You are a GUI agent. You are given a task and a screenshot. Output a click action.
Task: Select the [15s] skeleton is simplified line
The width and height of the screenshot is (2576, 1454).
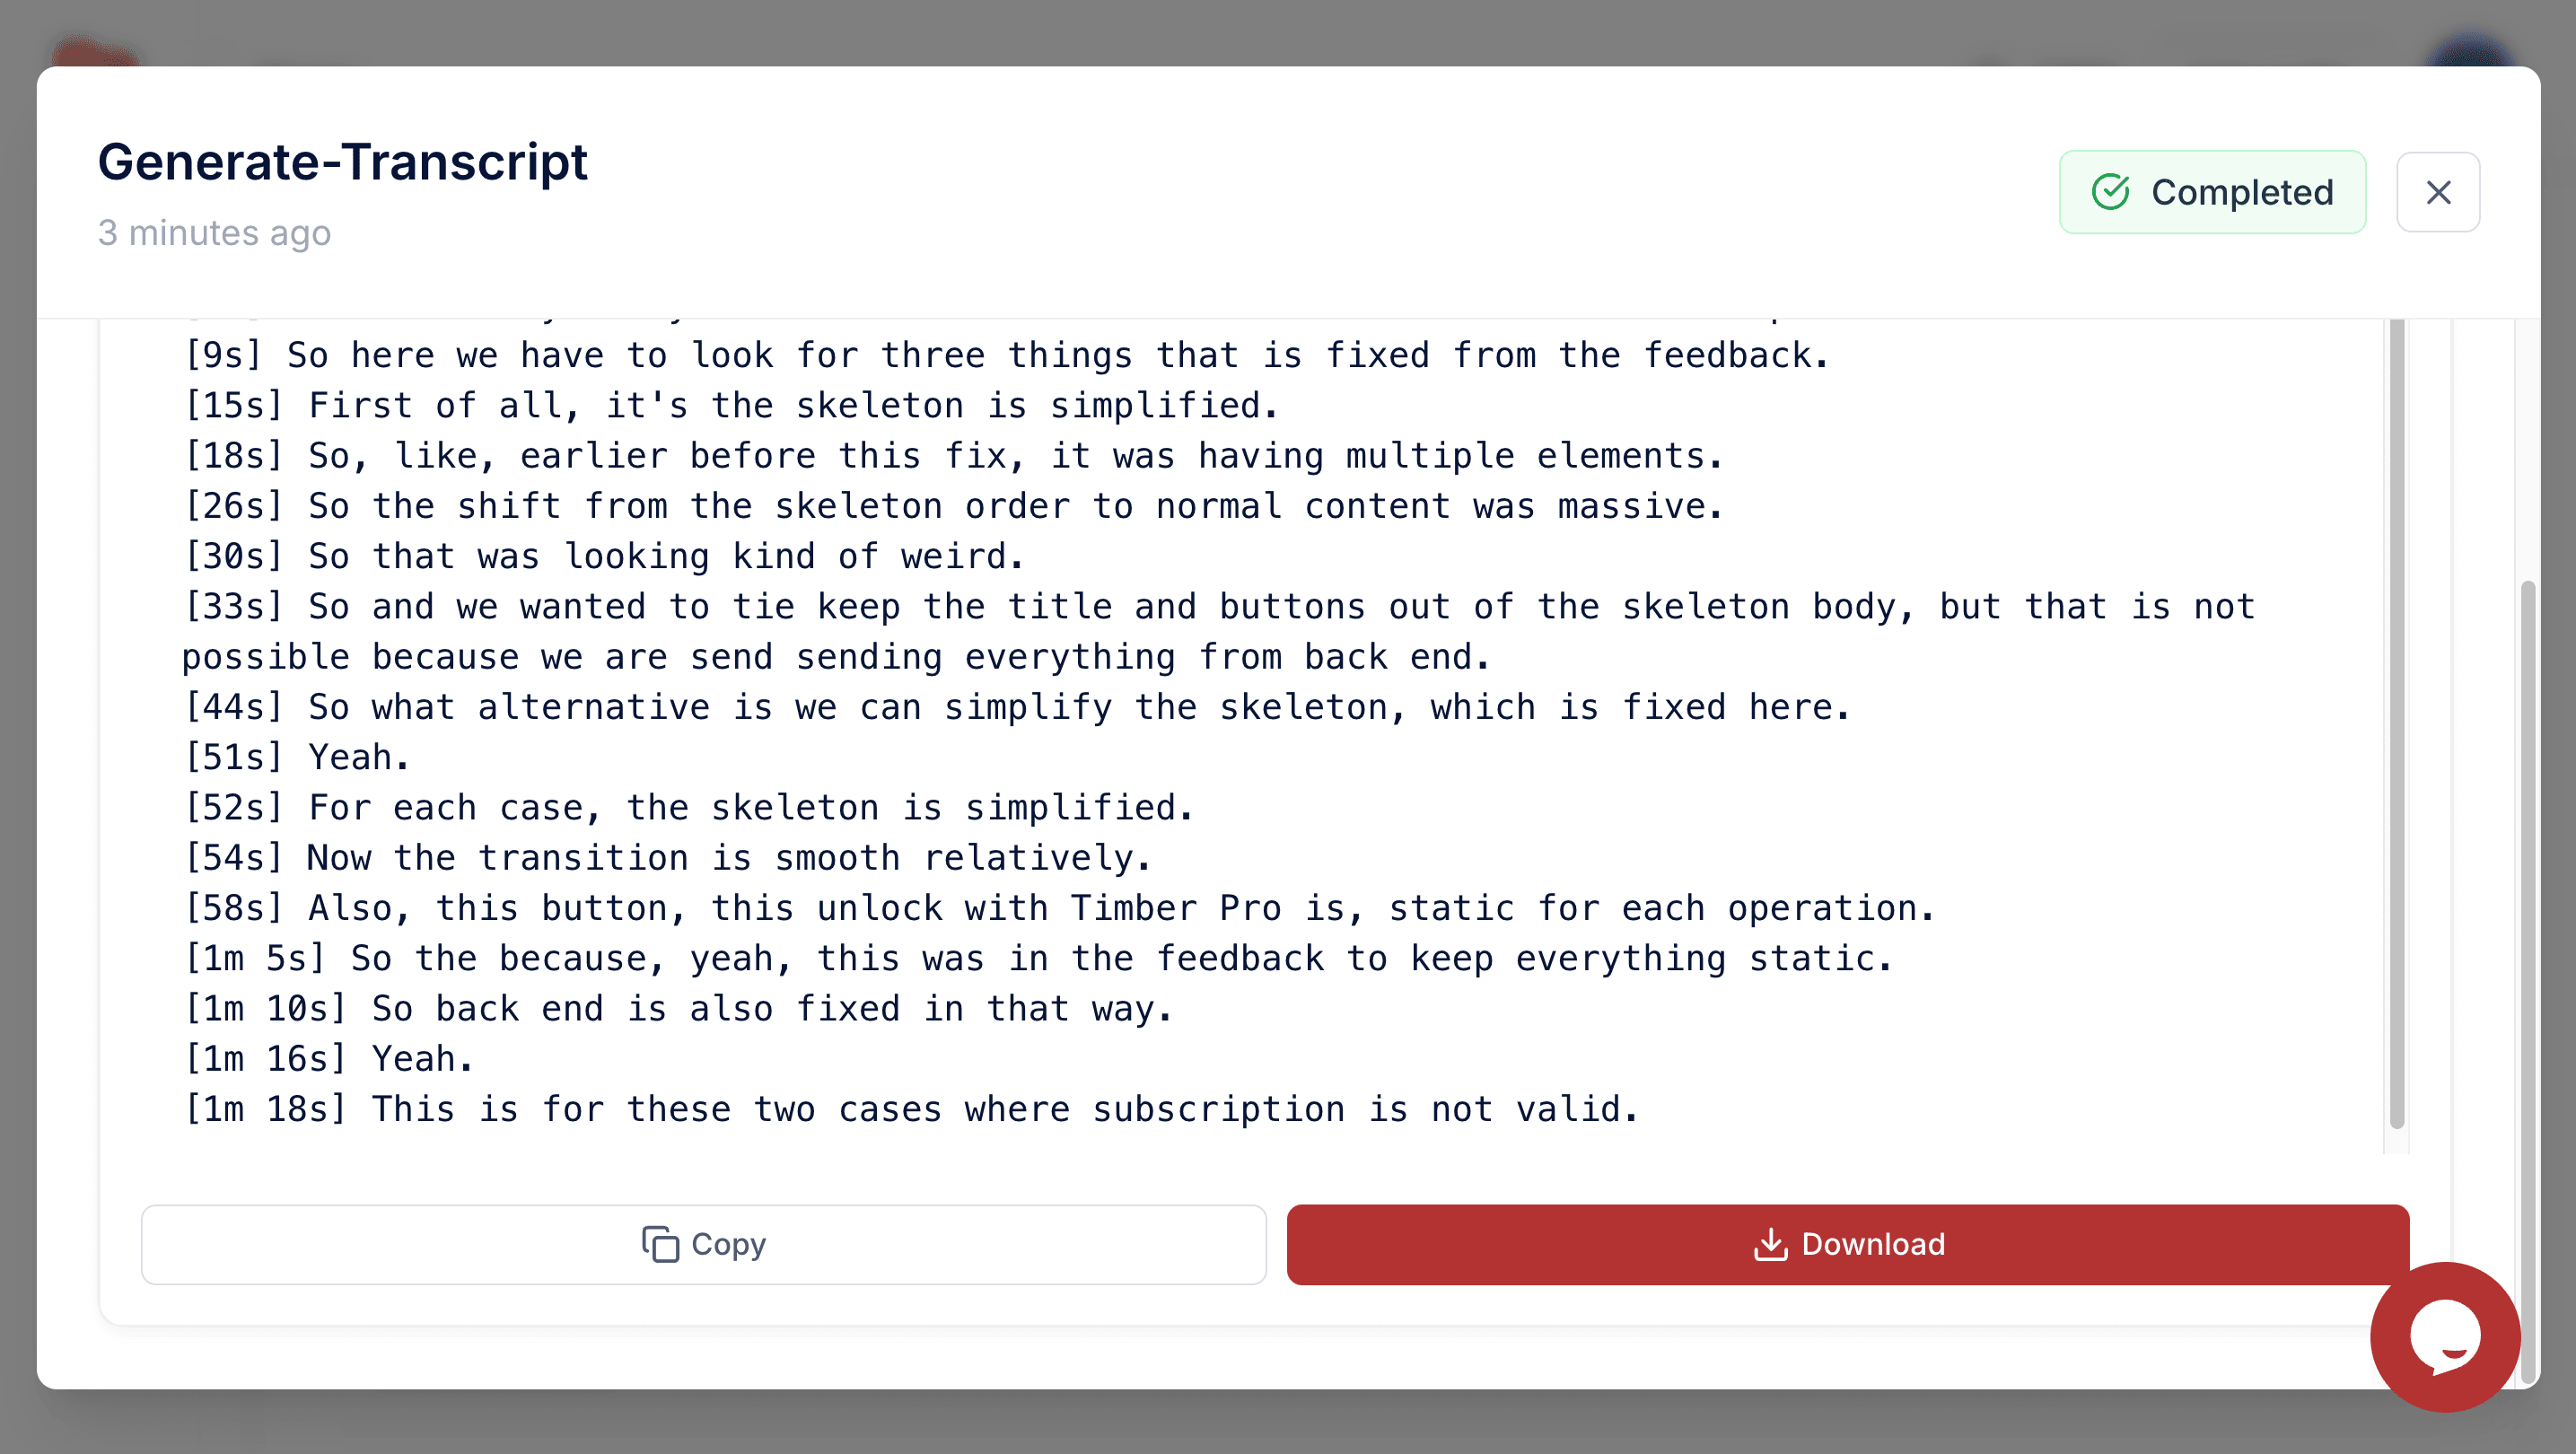point(731,406)
